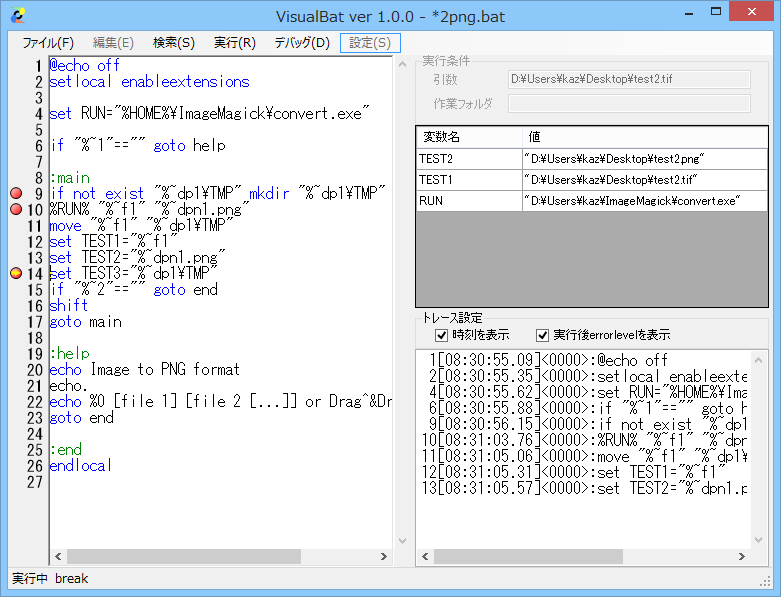Click code line 1 '@echo off'
This screenshot has width=781, height=597.
coord(85,65)
